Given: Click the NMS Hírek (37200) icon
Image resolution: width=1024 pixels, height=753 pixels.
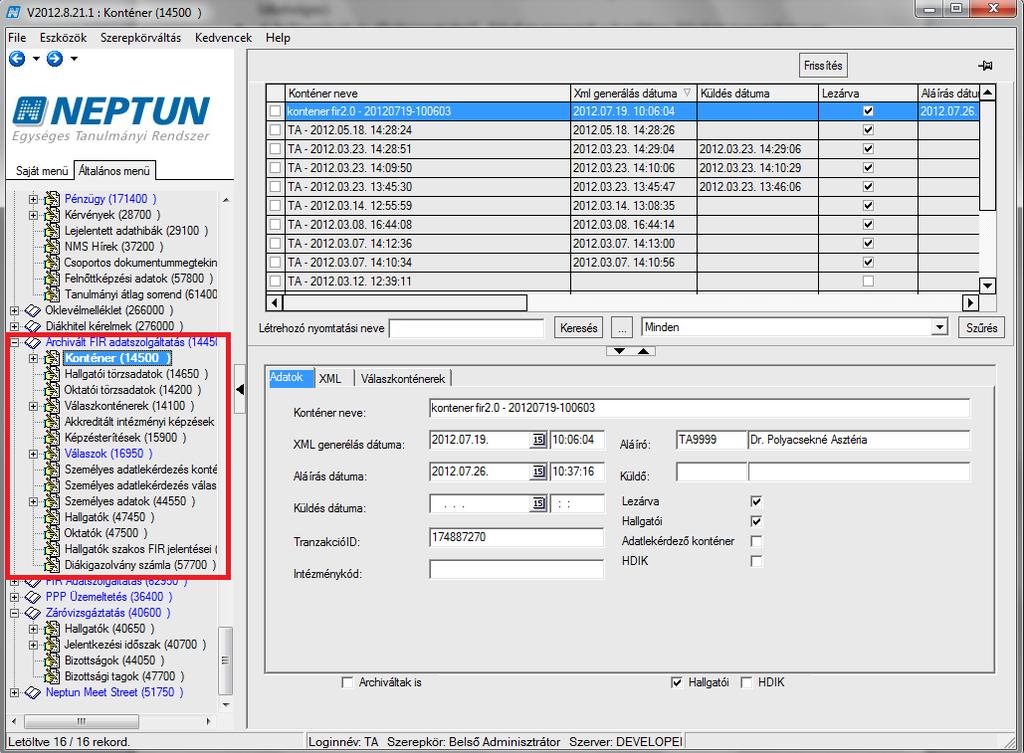Looking at the screenshot, I should 52,247.
